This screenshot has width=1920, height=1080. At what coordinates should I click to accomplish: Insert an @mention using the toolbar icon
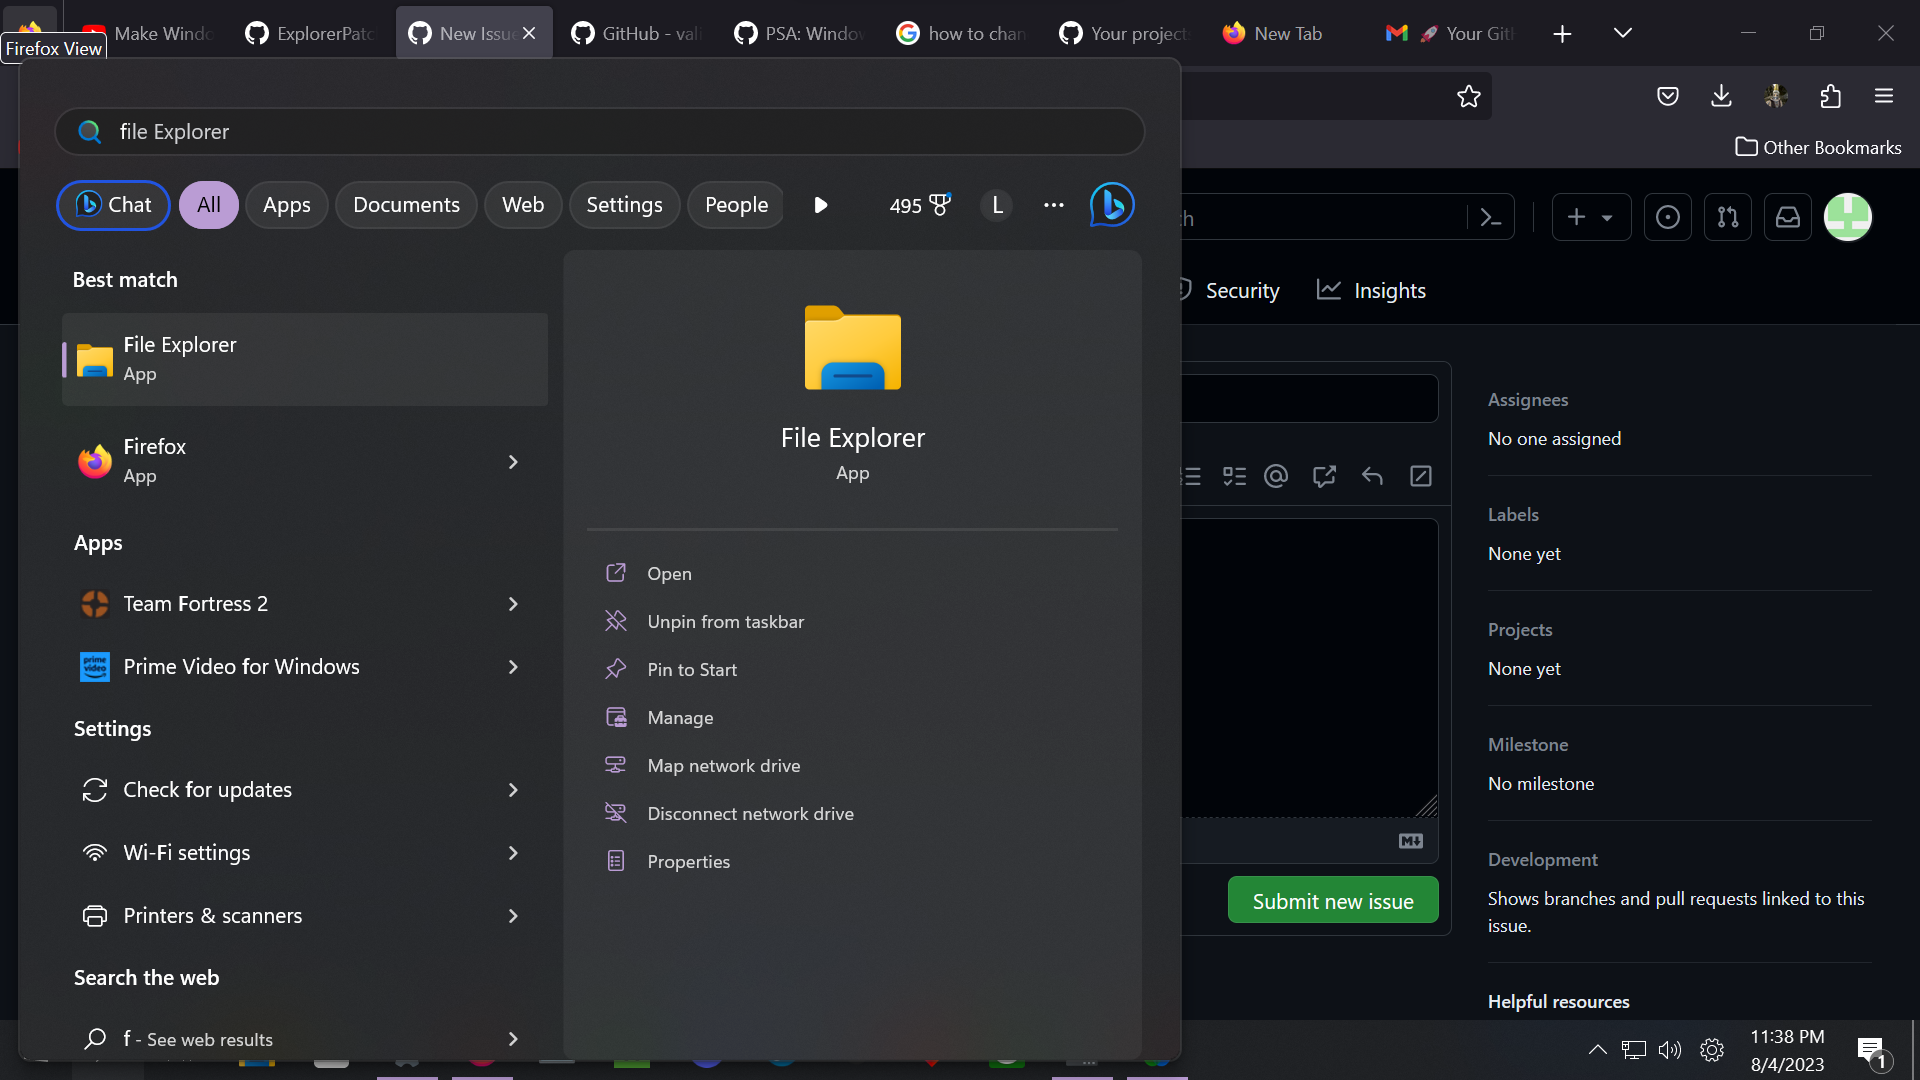click(x=1276, y=477)
